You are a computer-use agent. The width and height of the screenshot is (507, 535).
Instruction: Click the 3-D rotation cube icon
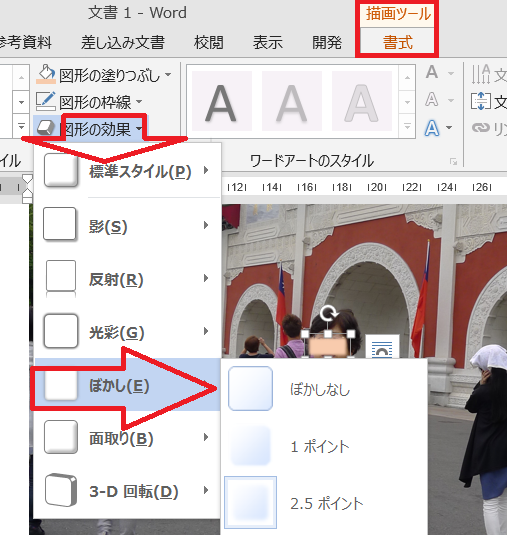click(61, 490)
